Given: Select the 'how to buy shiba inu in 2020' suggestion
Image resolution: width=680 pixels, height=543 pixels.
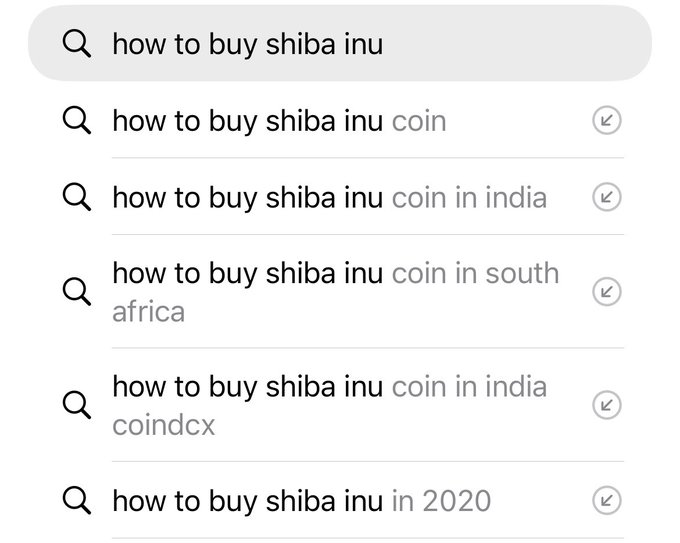Looking at the screenshot, I should coord(301,499).
